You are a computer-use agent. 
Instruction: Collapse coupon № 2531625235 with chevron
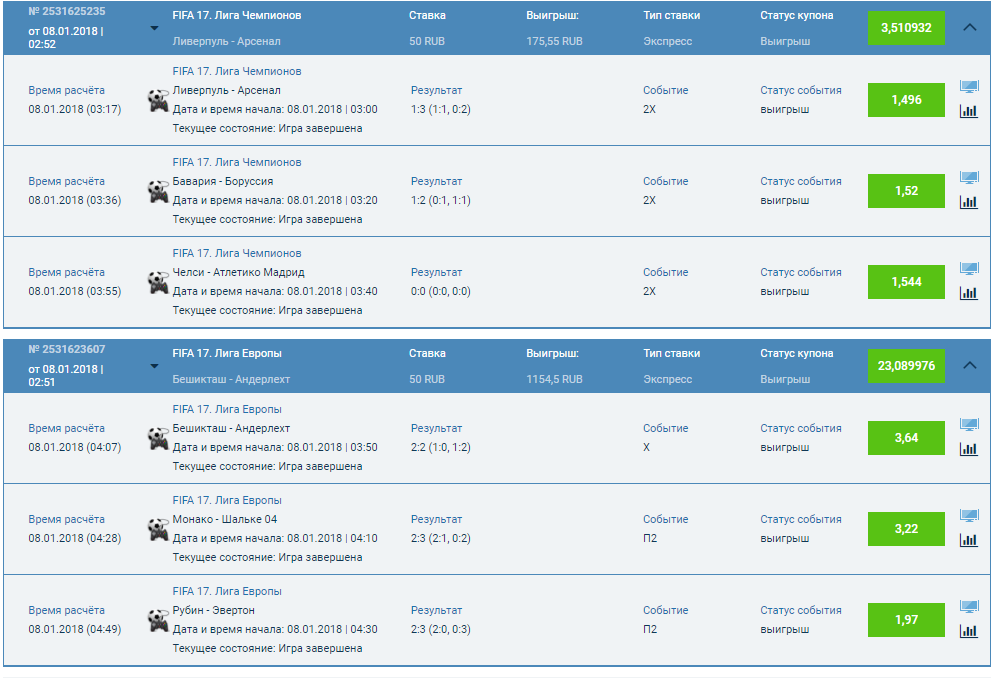tap(969, 28)
